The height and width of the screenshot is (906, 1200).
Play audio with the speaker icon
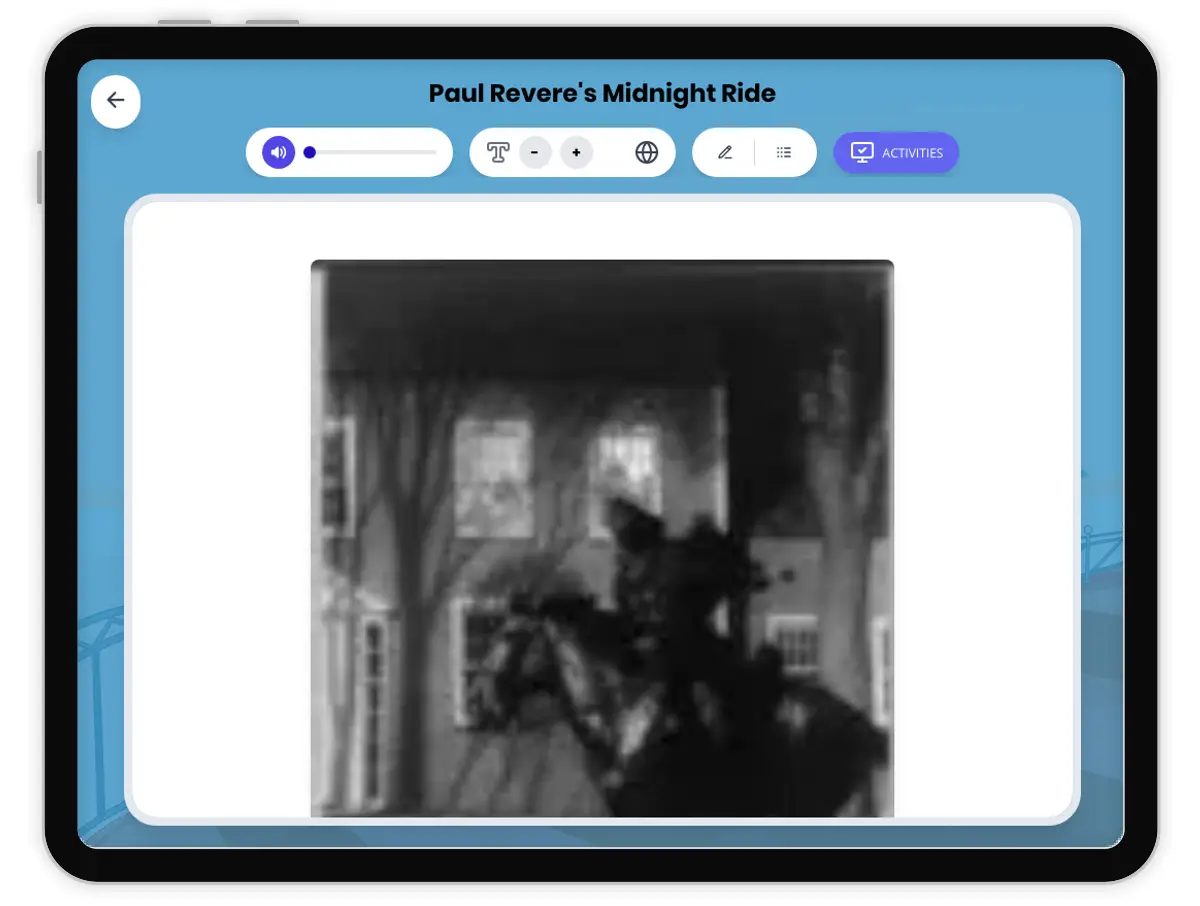[279, 153]
